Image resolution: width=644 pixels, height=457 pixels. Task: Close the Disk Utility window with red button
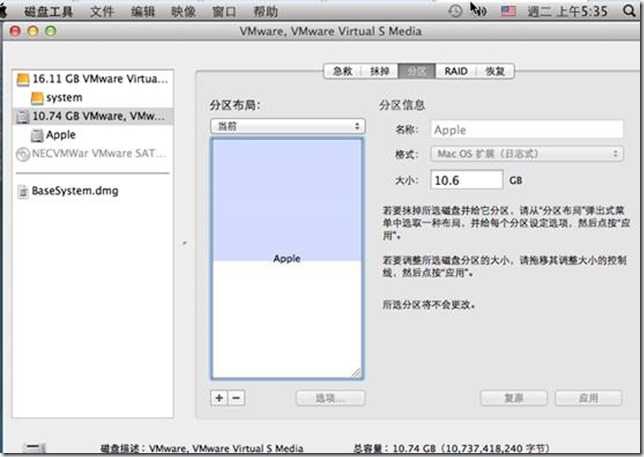click(x=15, y=31)
